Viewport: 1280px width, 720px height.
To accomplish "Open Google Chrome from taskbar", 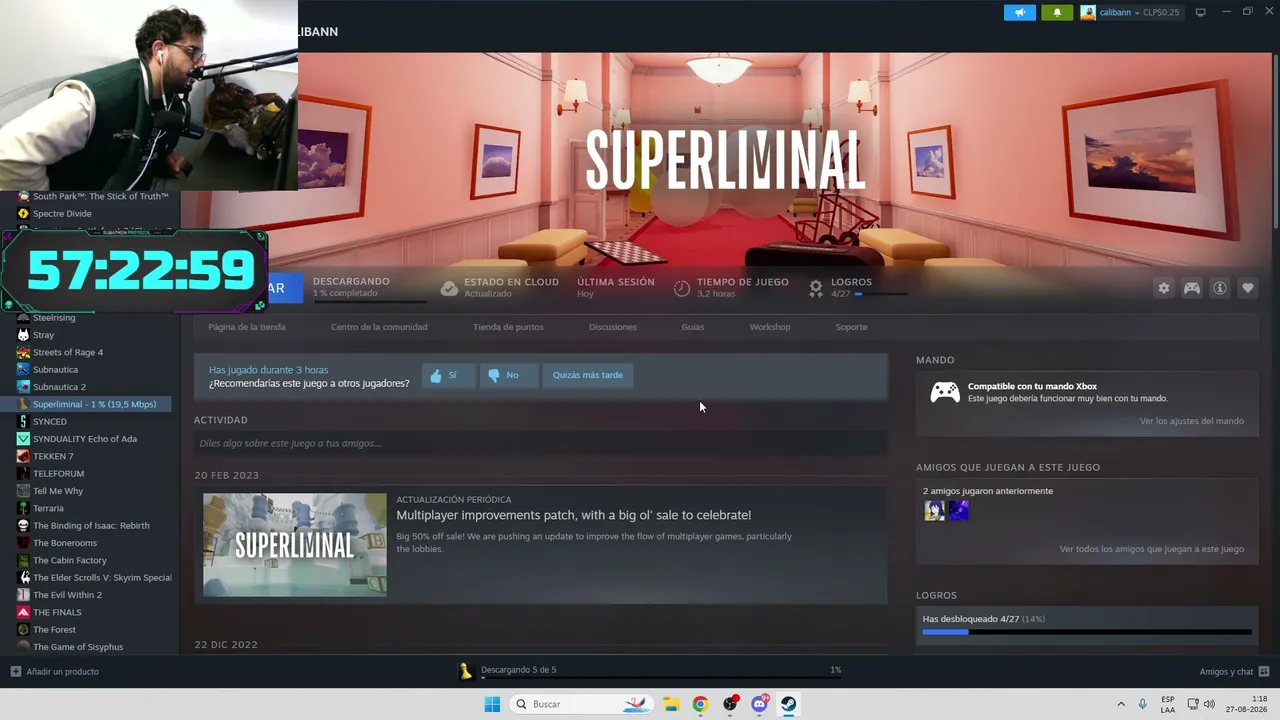I will pyautogui.click(x=700, y=704).
